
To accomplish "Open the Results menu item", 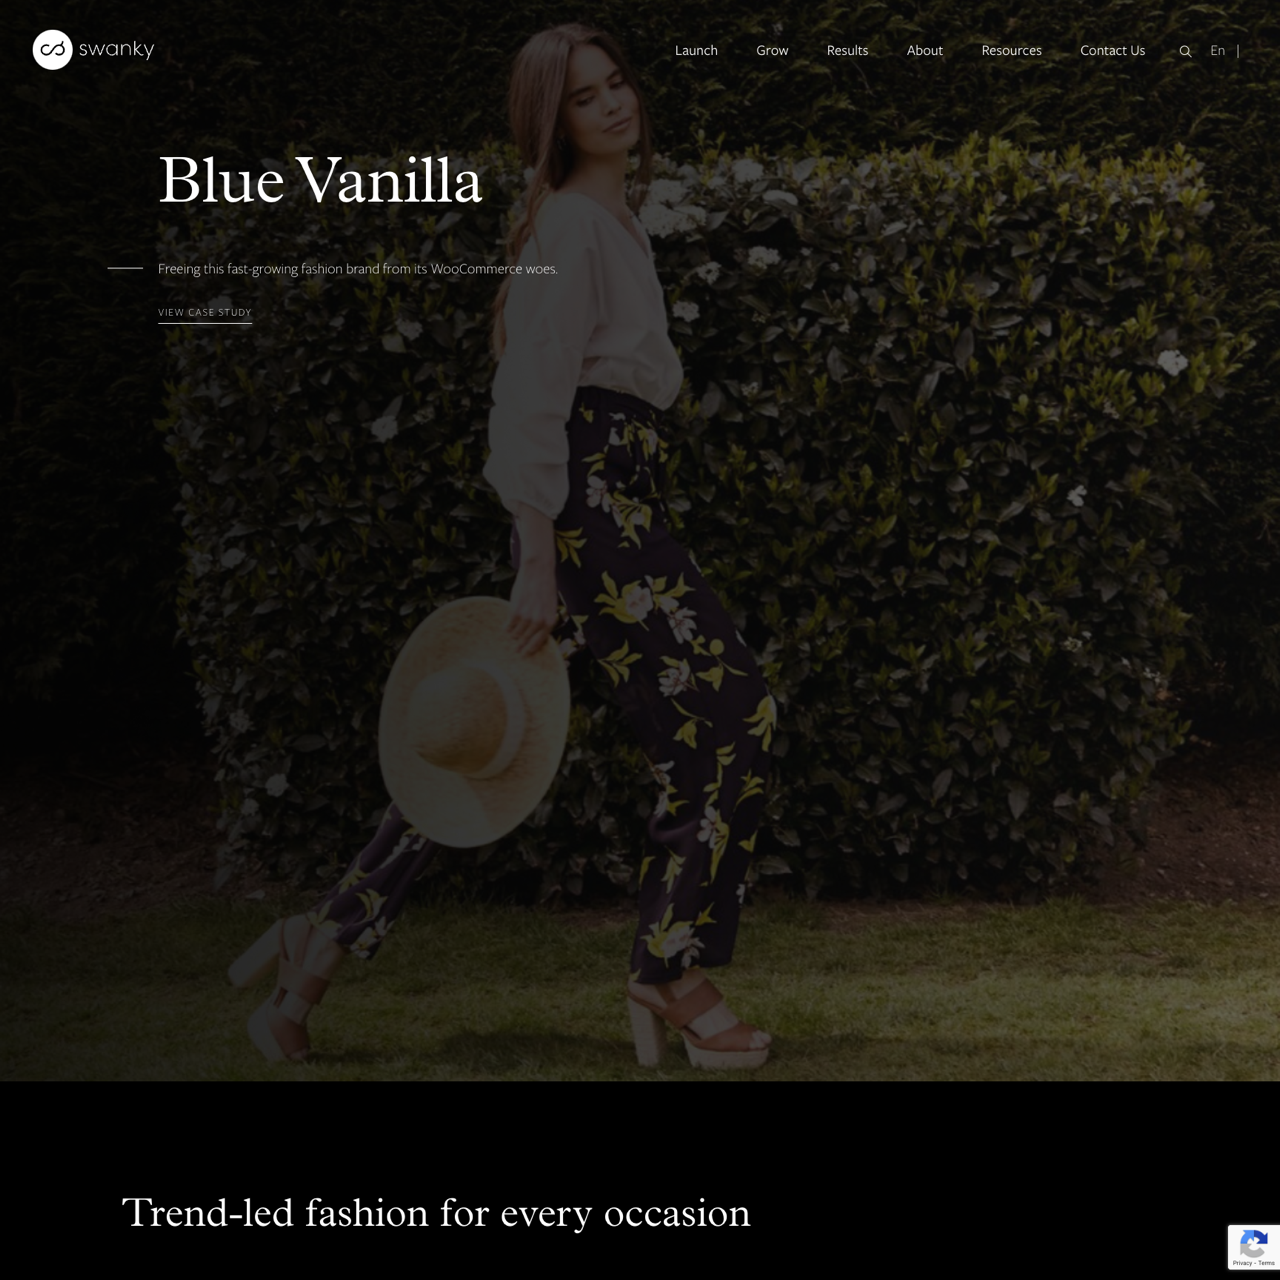I will pyautogui.click(x=847, y=50).
